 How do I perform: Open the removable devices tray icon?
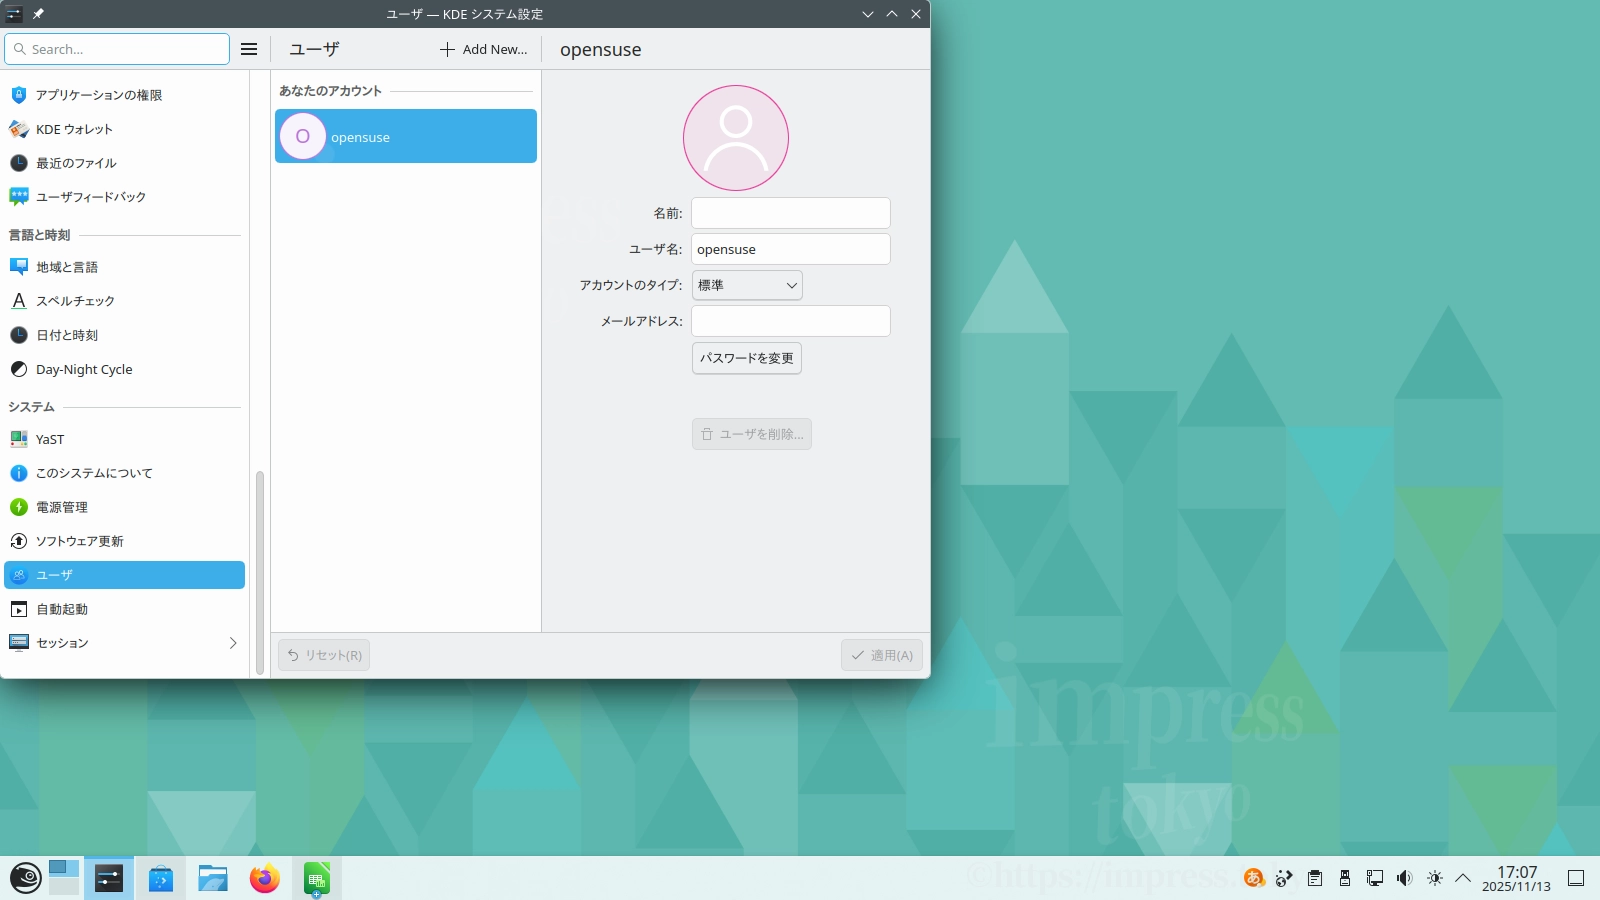[1345, 878]
